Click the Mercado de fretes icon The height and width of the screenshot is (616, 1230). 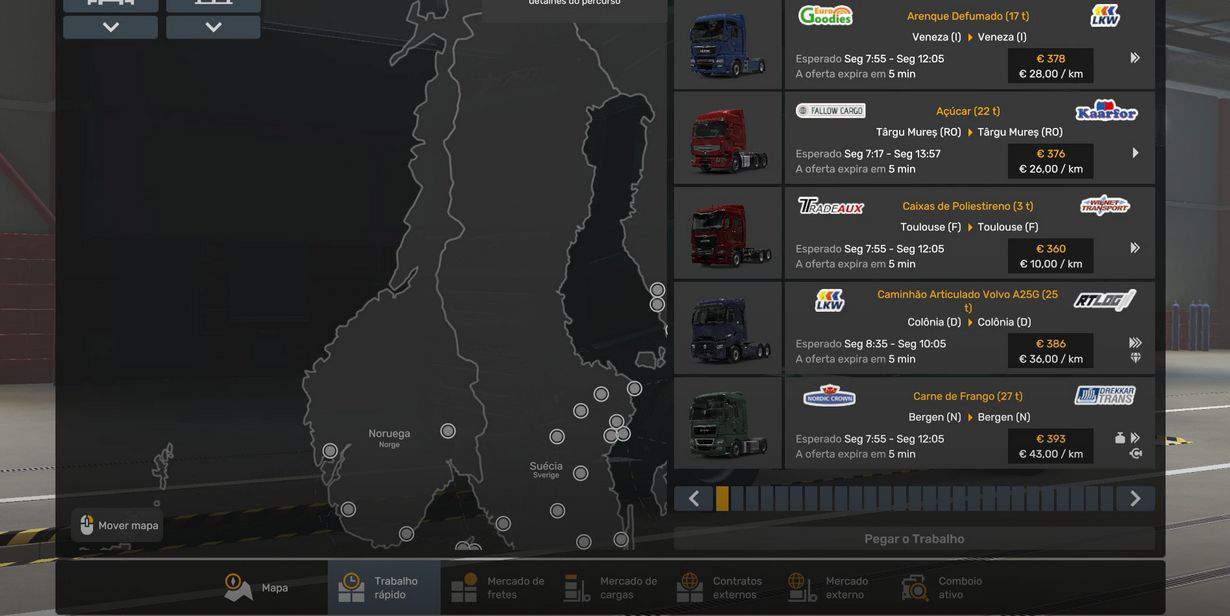click(x=464, y=588)
